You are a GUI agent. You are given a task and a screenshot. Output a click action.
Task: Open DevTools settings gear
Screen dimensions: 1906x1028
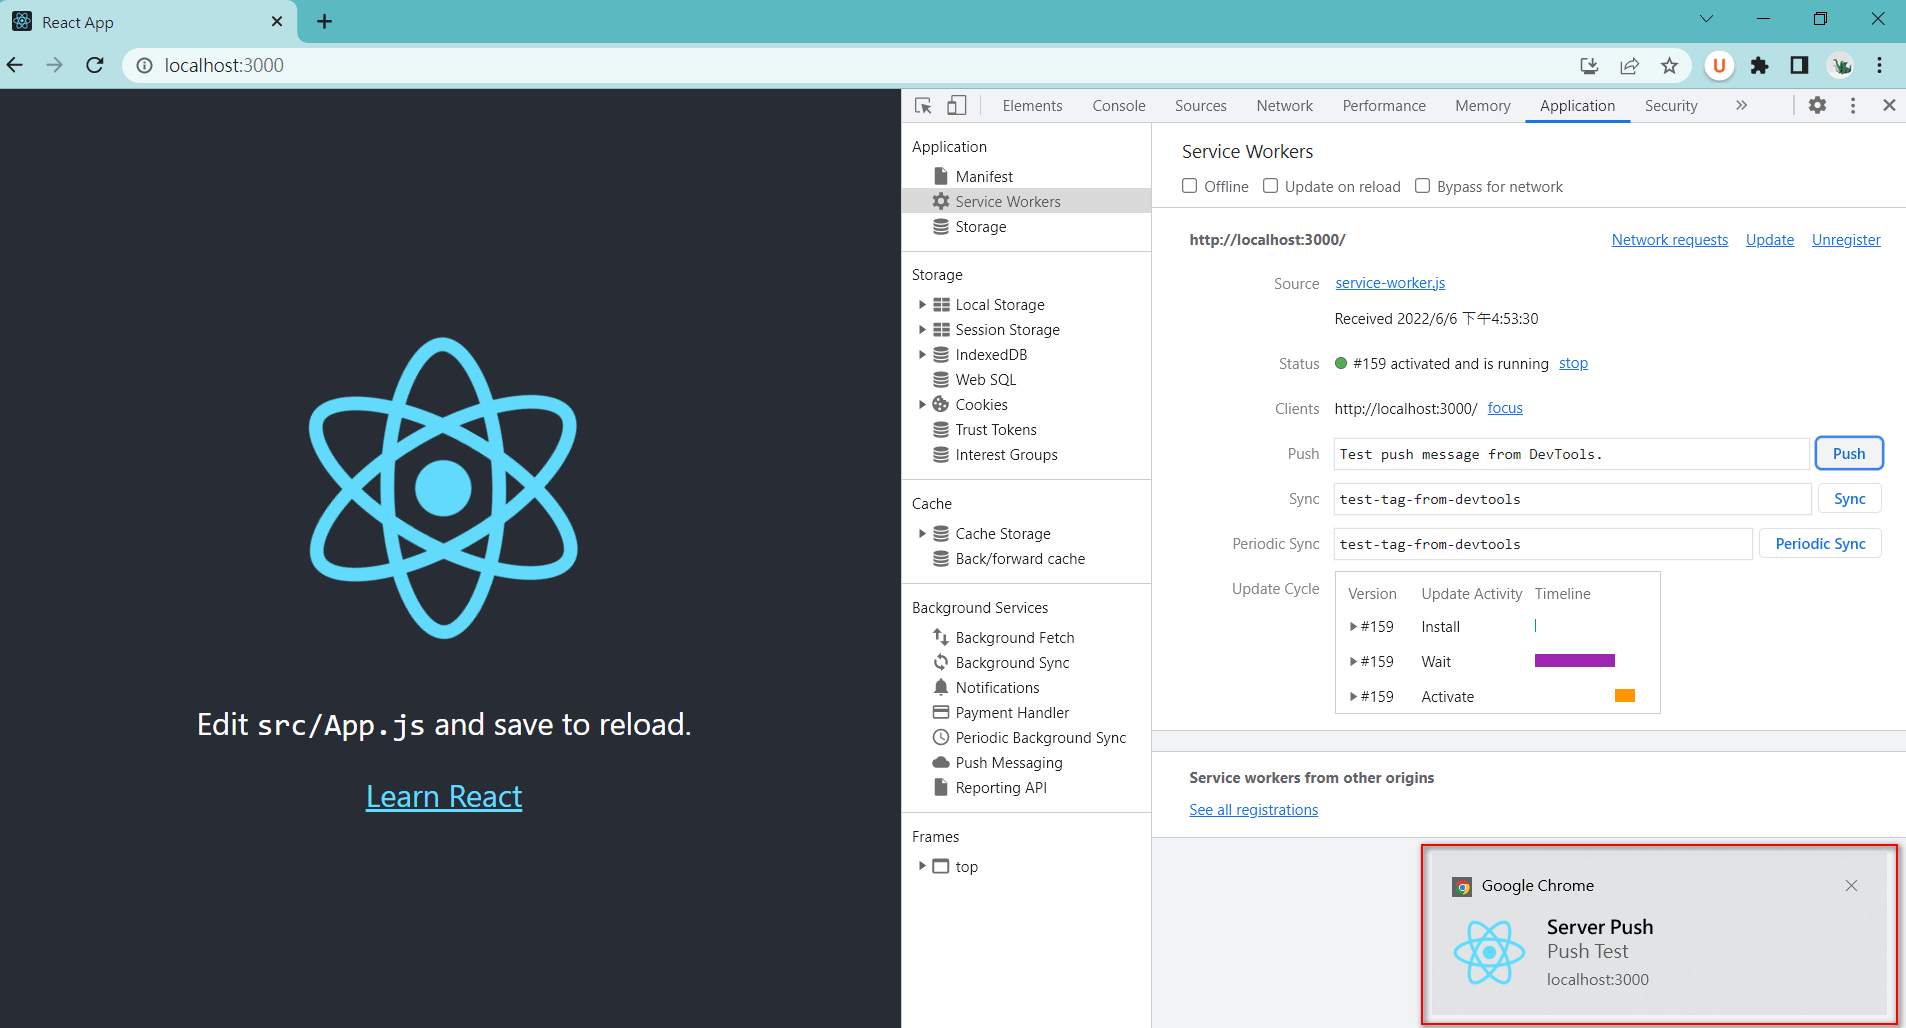tap(1817, 106)
